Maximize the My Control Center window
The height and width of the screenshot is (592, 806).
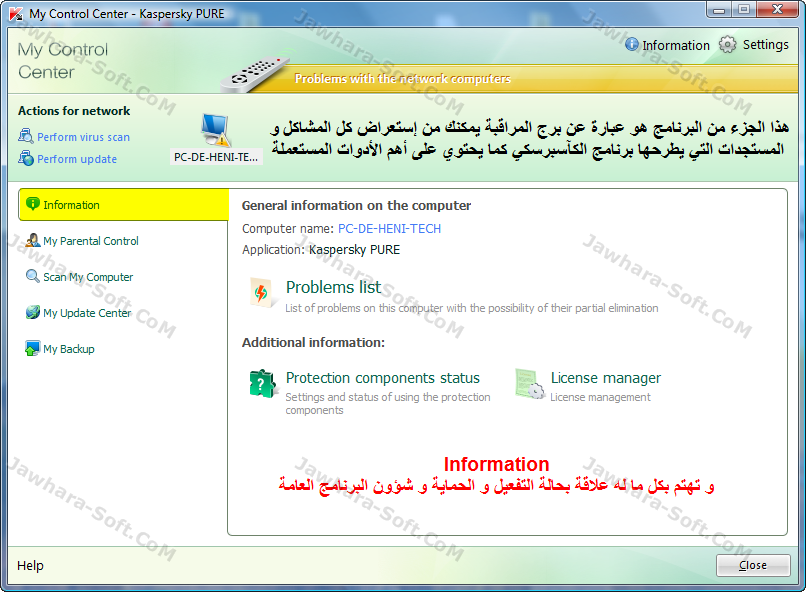744,10
